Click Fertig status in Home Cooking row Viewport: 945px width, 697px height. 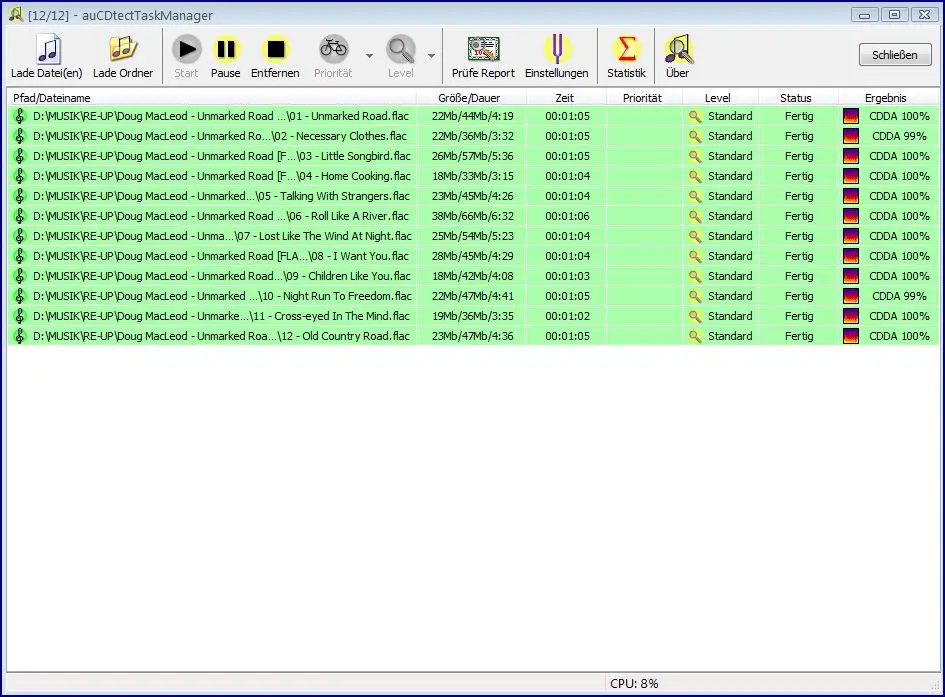(799, 176)
